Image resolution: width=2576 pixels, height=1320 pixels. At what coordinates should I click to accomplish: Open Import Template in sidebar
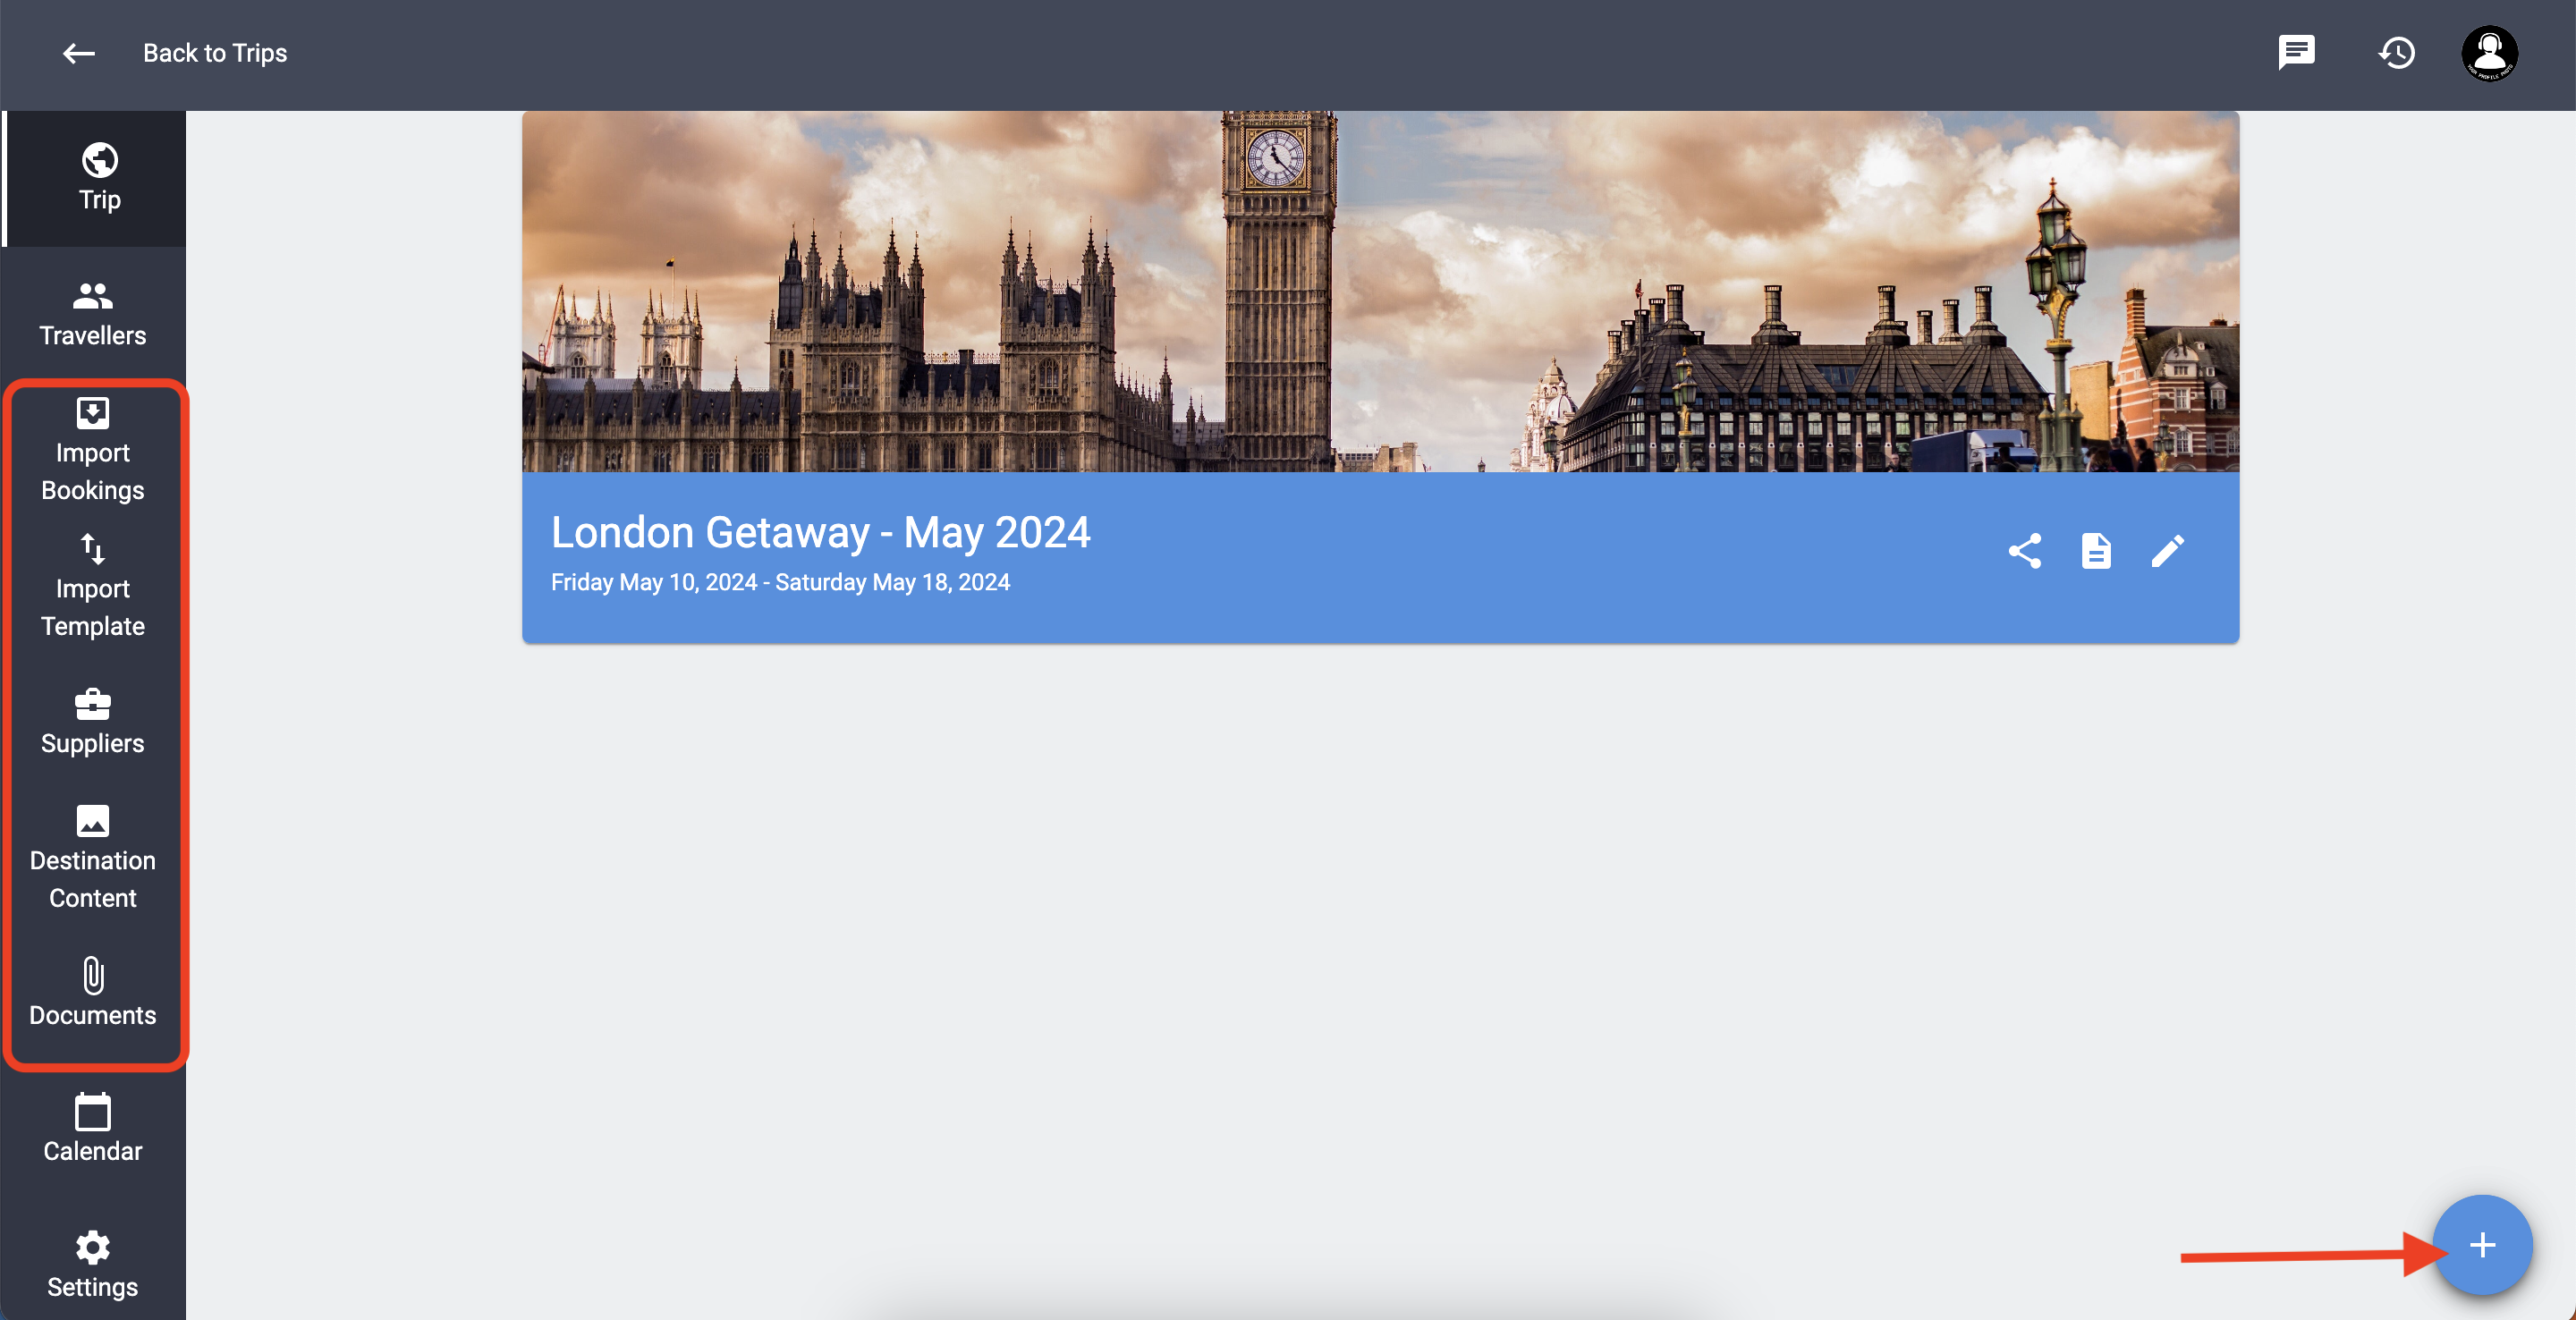coord(93,586)
